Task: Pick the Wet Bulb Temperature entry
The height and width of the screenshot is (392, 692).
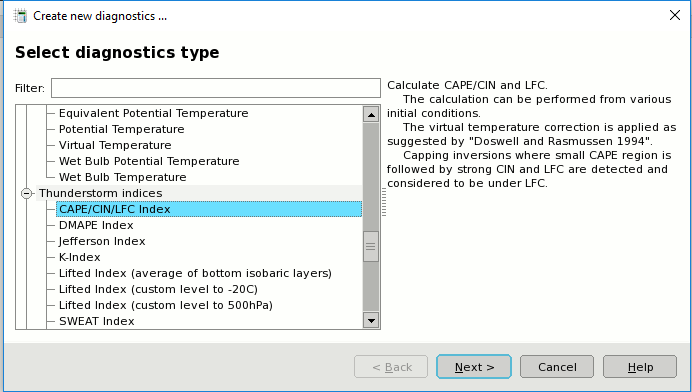Action: pyautogui.click(x=123, y=177)
